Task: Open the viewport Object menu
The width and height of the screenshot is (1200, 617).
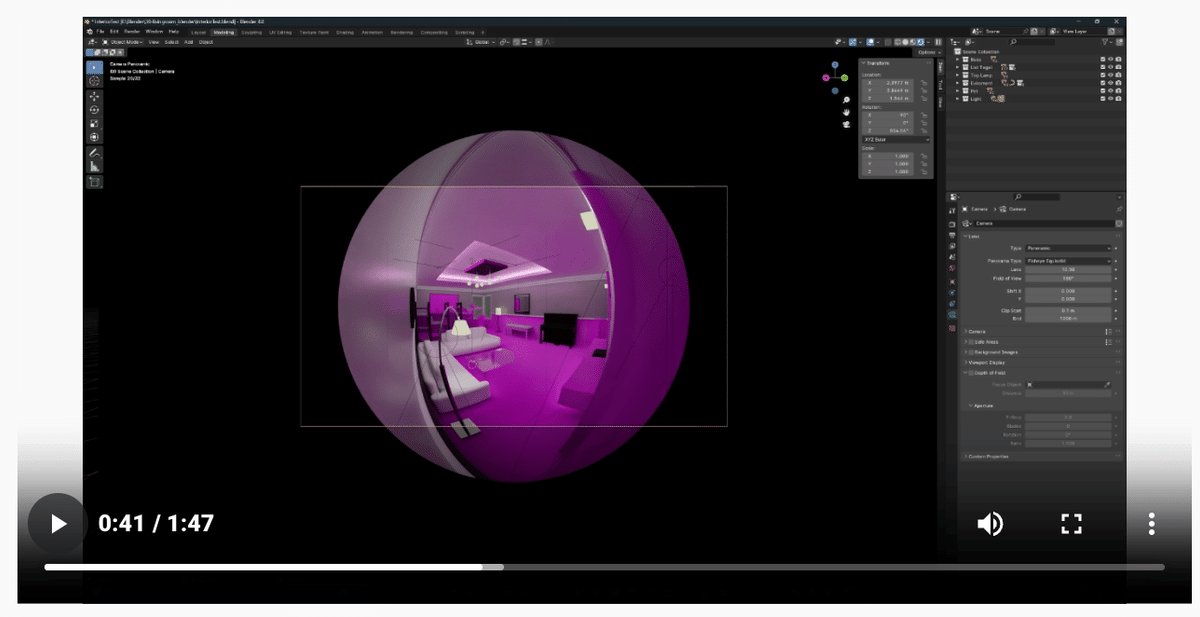Action: point(205,42)
